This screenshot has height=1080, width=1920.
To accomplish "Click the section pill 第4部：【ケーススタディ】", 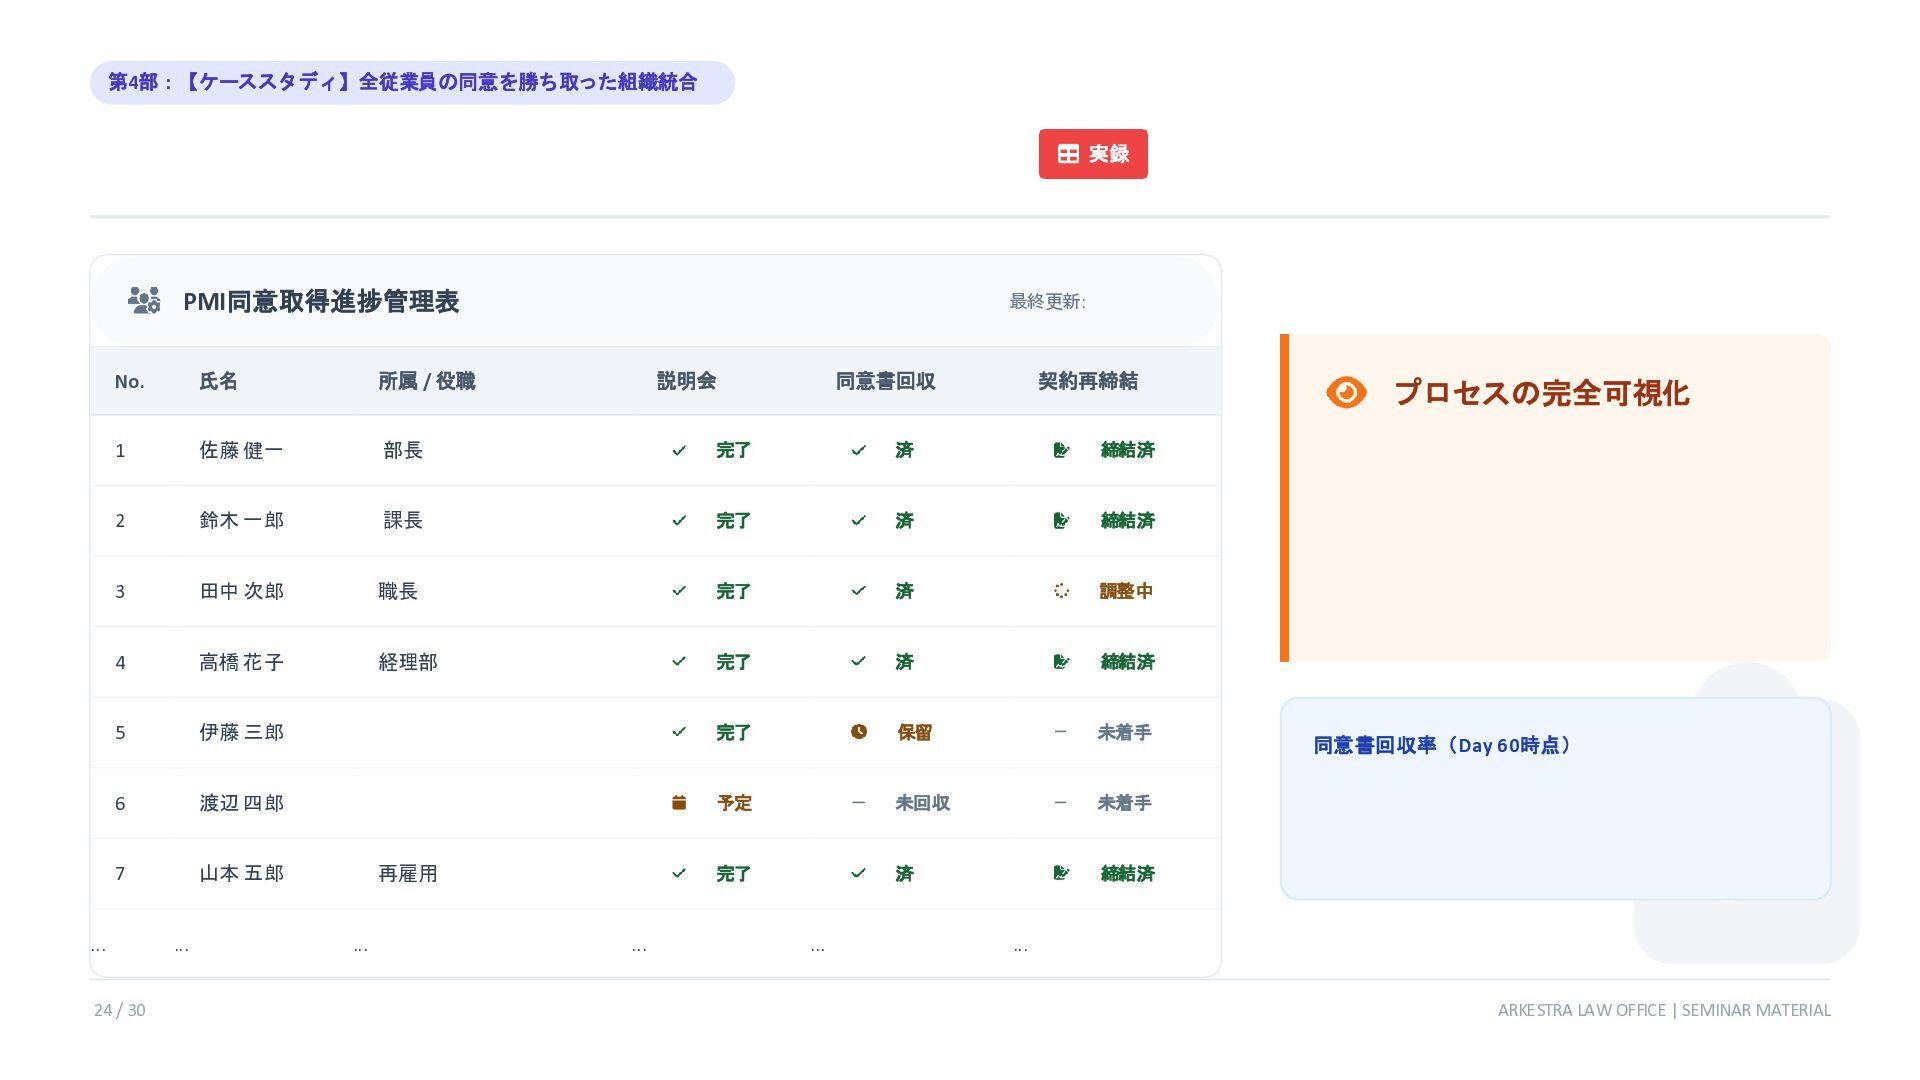I will coord(412,82).
